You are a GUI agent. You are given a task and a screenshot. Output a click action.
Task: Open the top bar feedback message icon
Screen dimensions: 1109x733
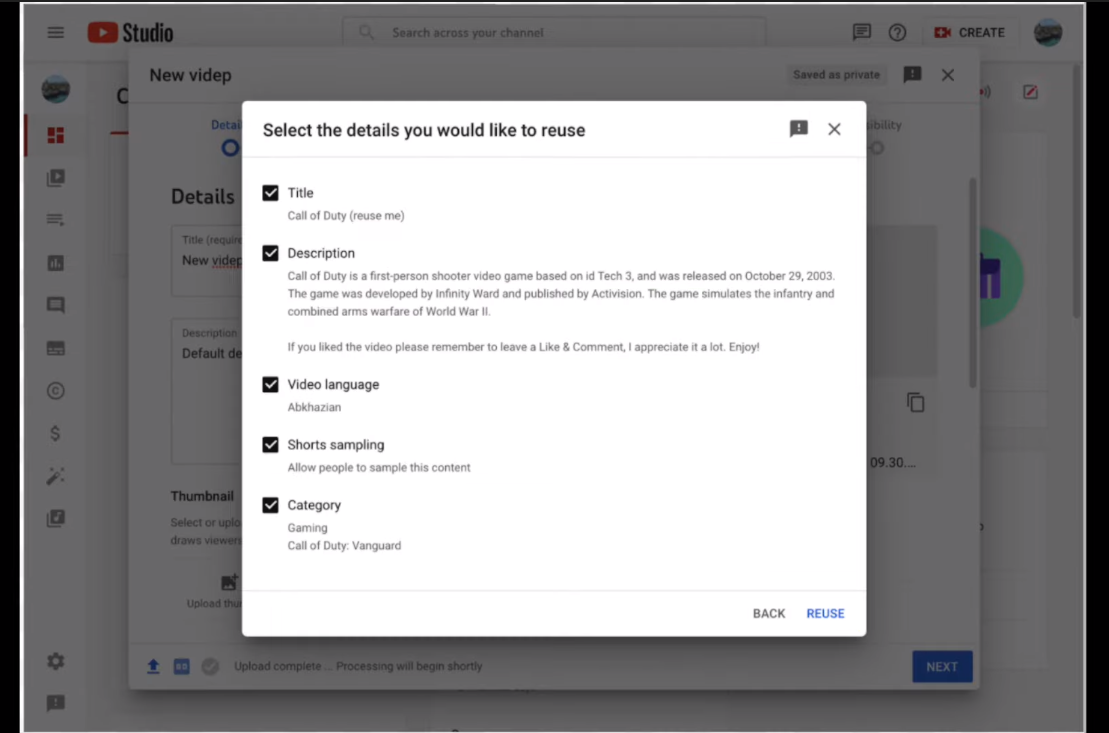pos(861,33)
